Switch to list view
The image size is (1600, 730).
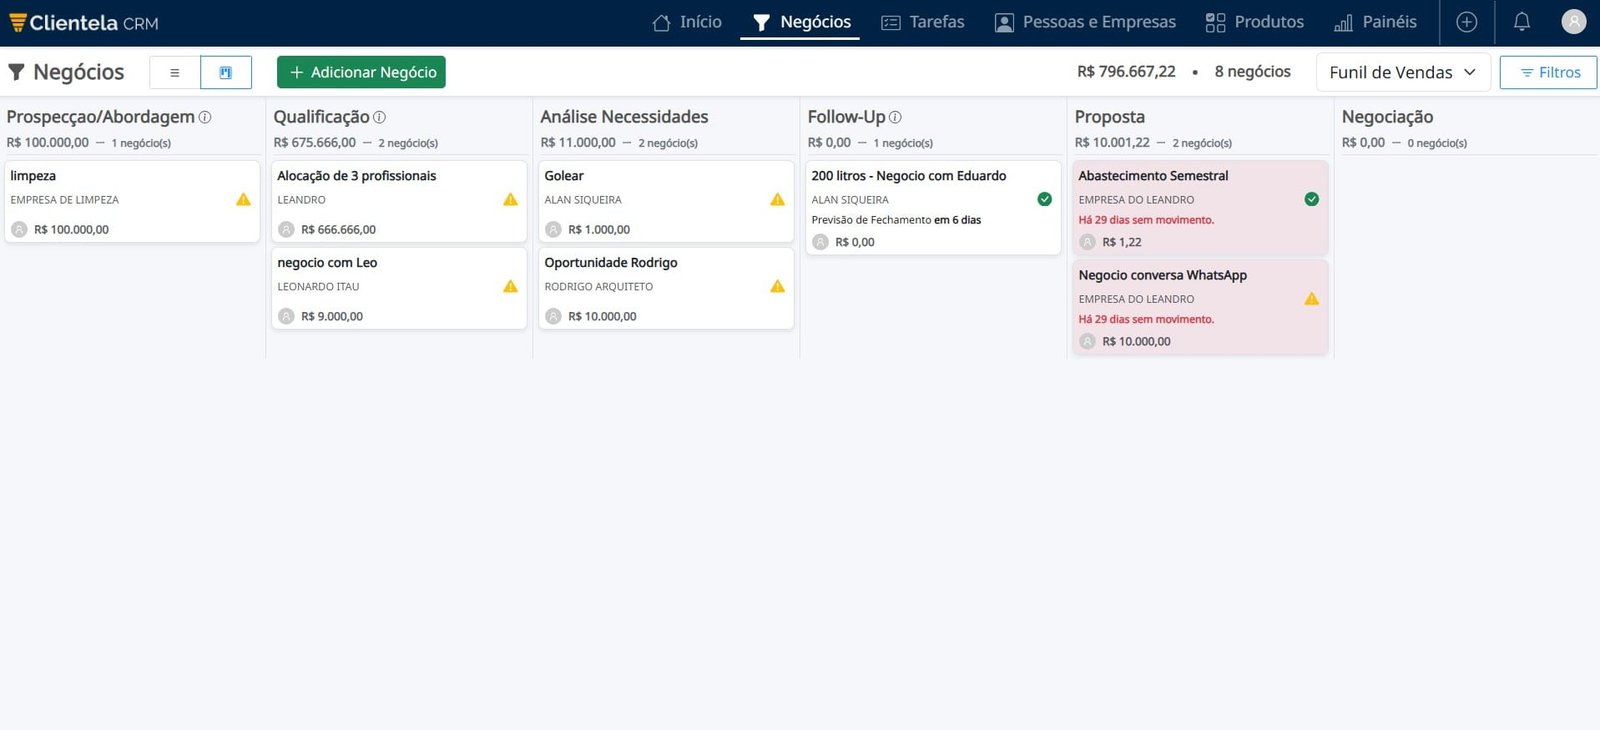[175, 72]
